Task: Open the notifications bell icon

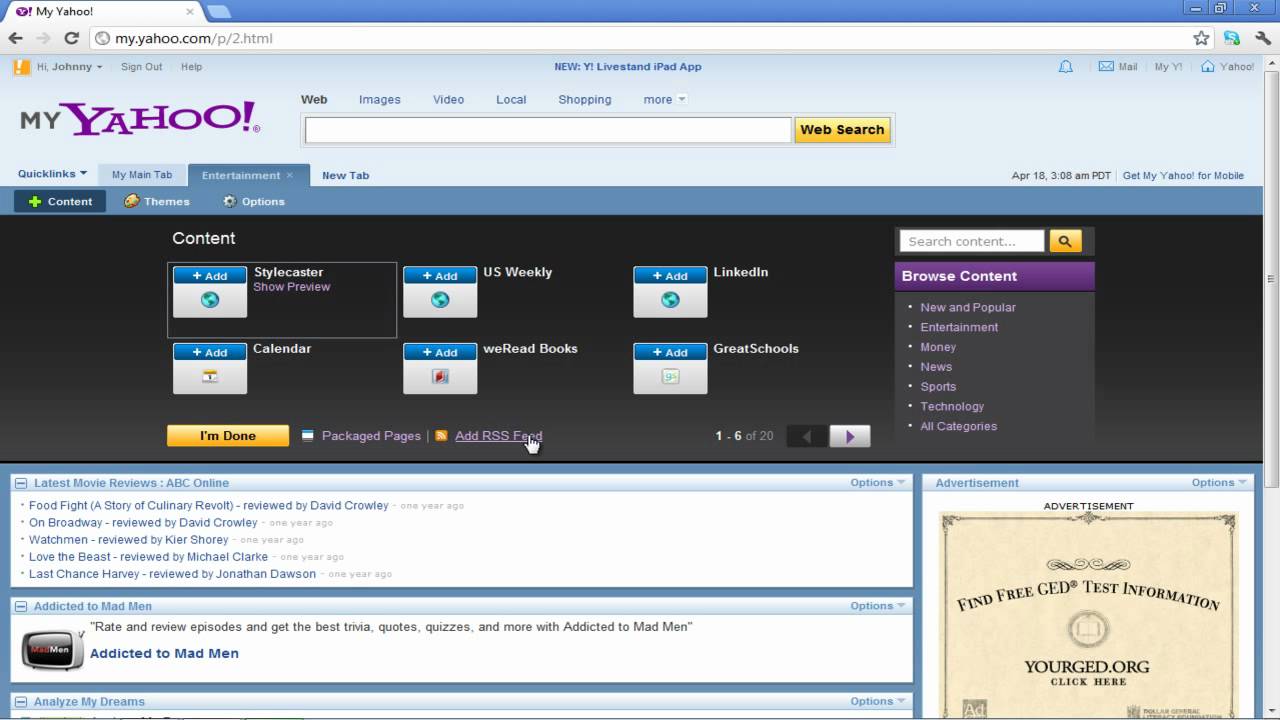Action: coord(1066,67)
